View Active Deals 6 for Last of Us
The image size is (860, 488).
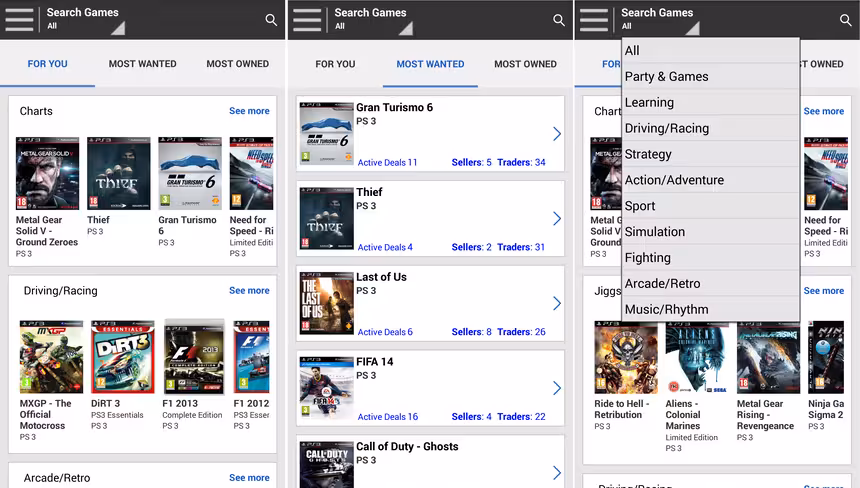385,332
